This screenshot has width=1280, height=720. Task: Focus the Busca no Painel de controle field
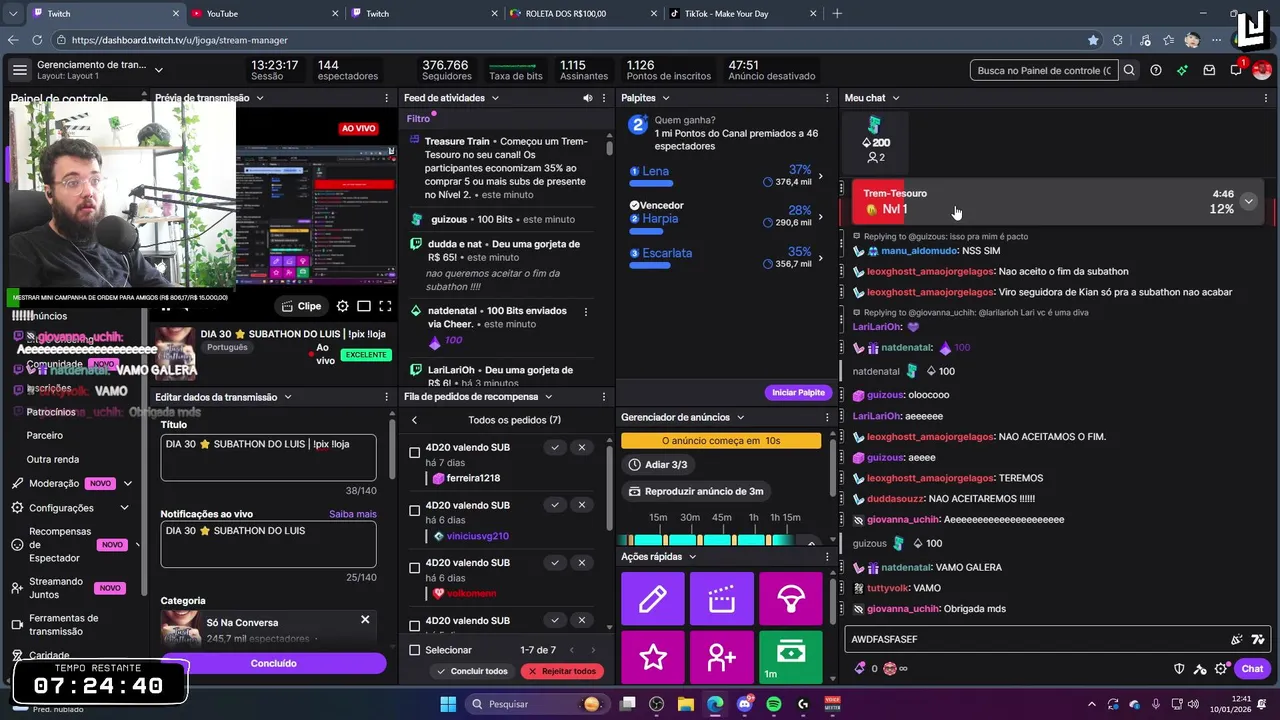(1044, 70)
